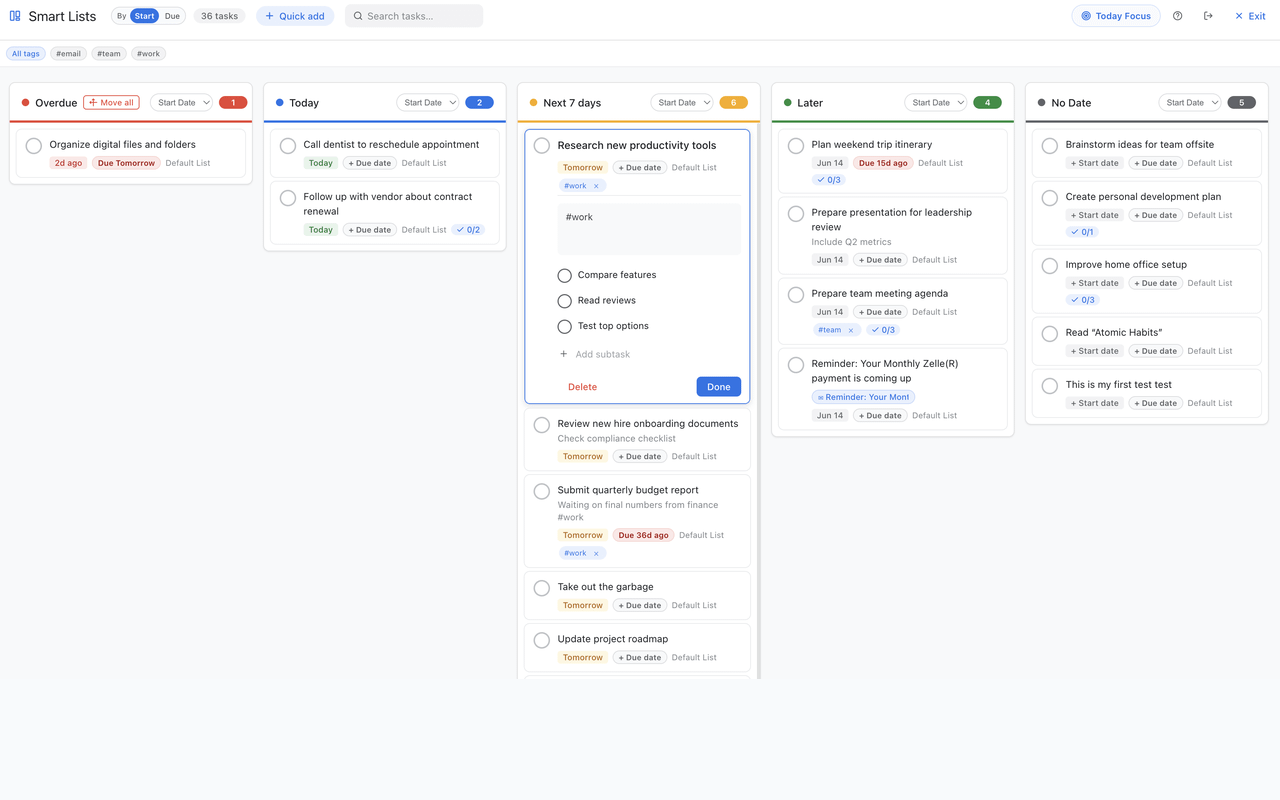
Task: Open Start Date dropdown in Later column
Action: click(x=936, y=102)
